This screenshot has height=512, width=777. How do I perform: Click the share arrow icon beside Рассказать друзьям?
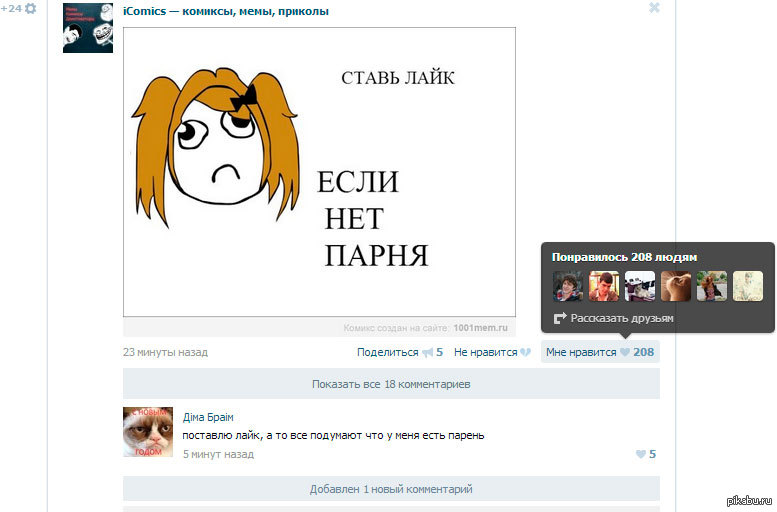pos(559,318)
